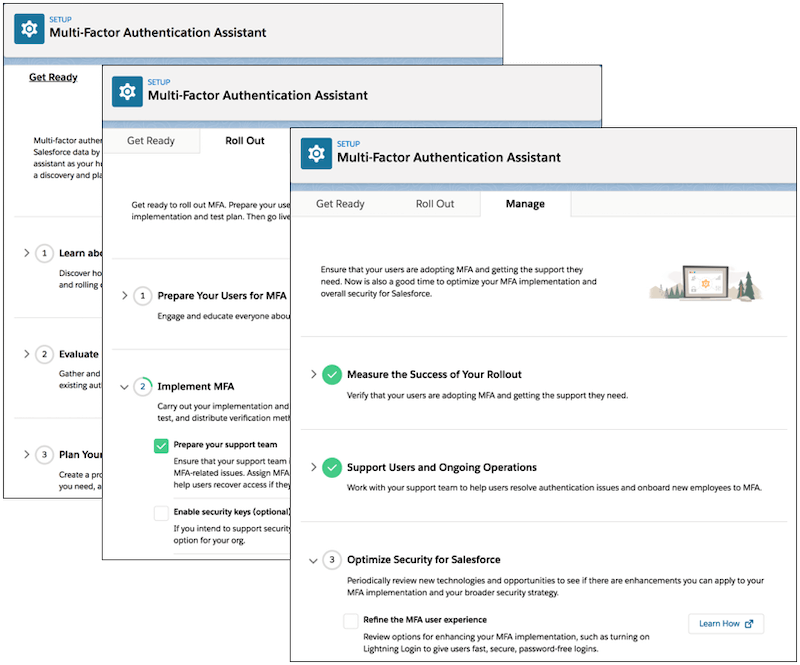800x665 pixels.
Task: Click the step 3 circle beside Plan in the back window
Action: pos(44,455)
